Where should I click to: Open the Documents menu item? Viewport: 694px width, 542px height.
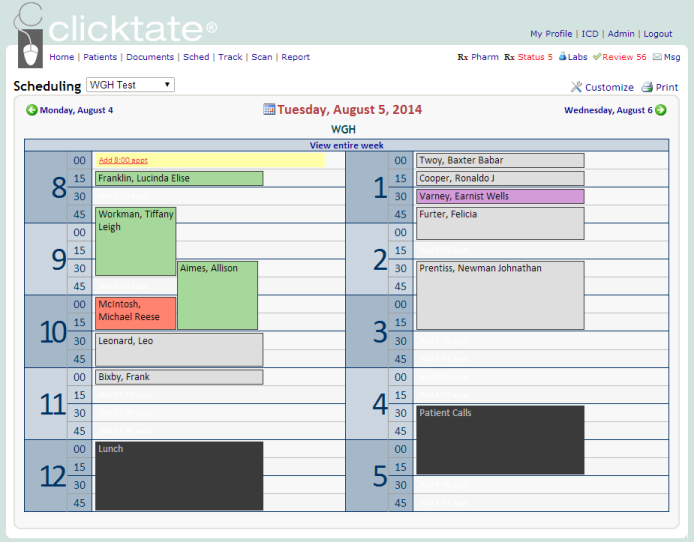pos(150,57)
